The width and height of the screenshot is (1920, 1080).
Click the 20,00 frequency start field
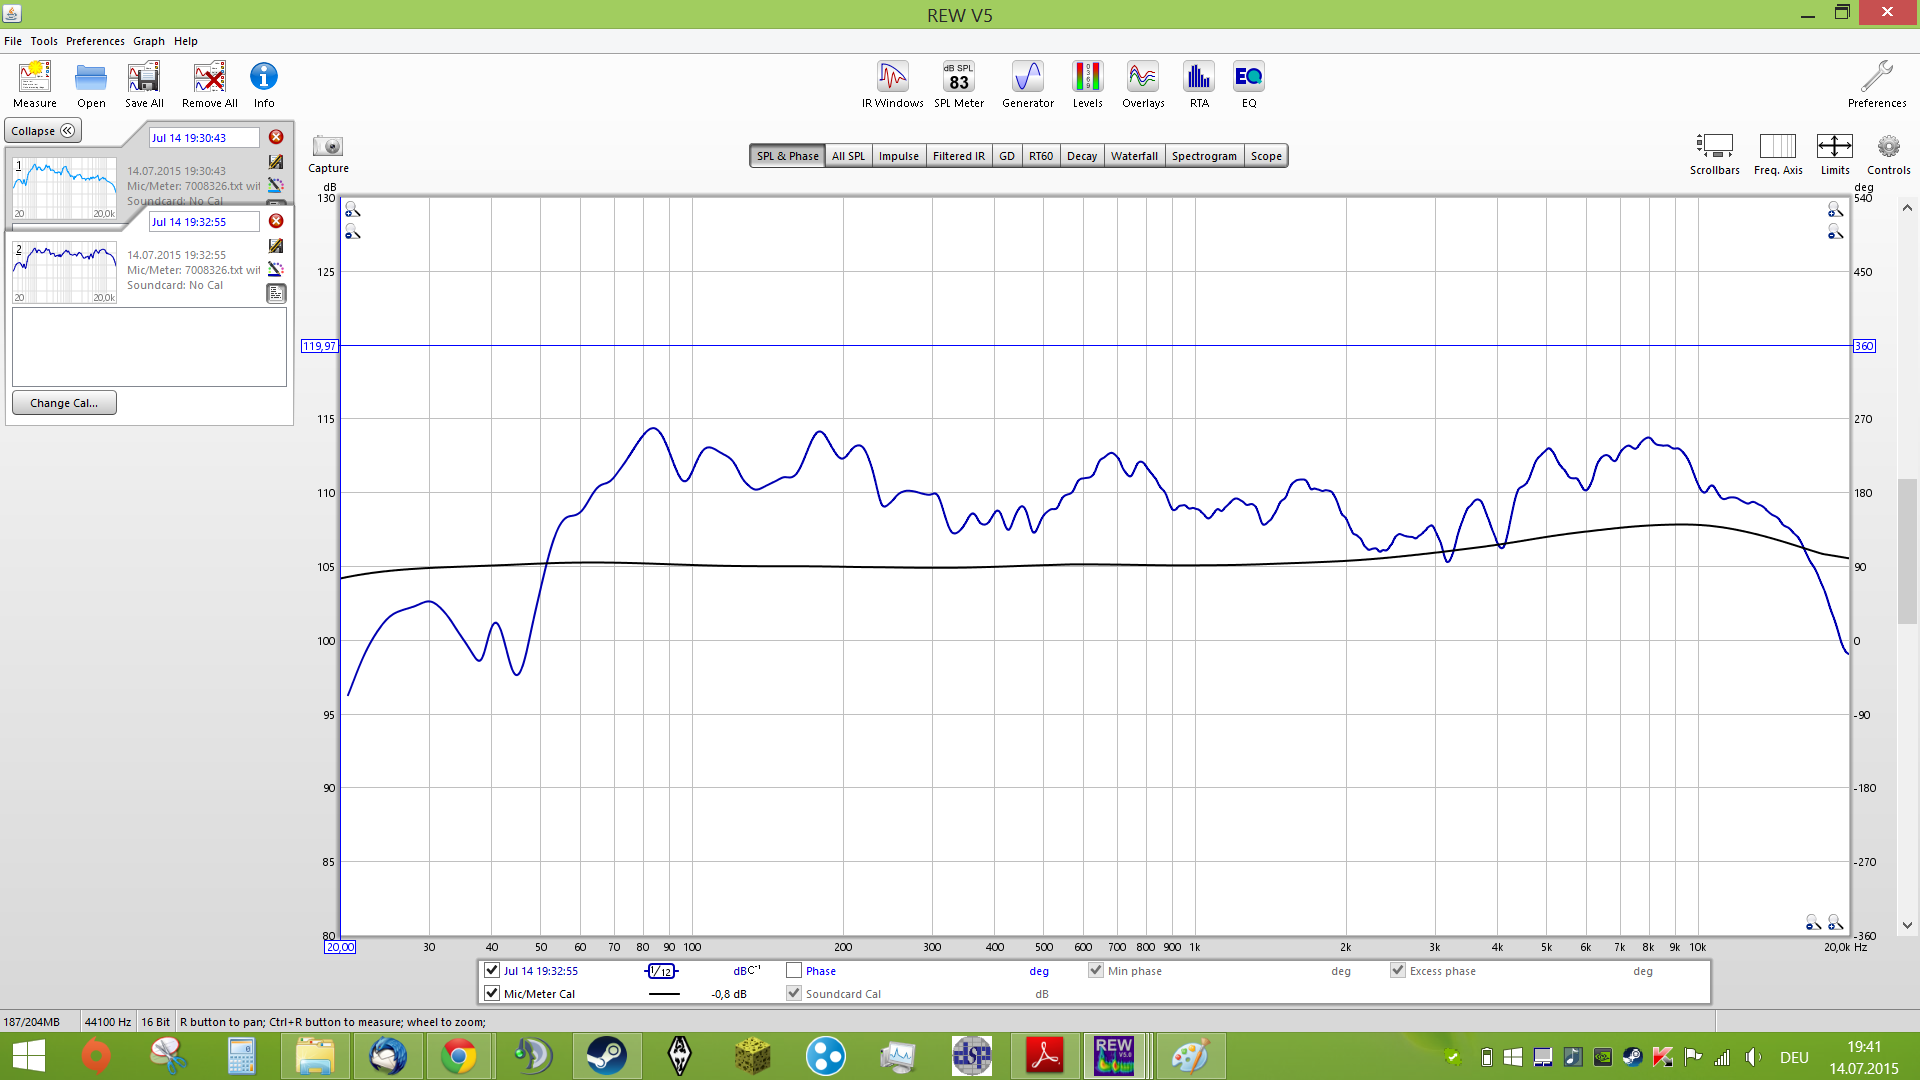339,947
